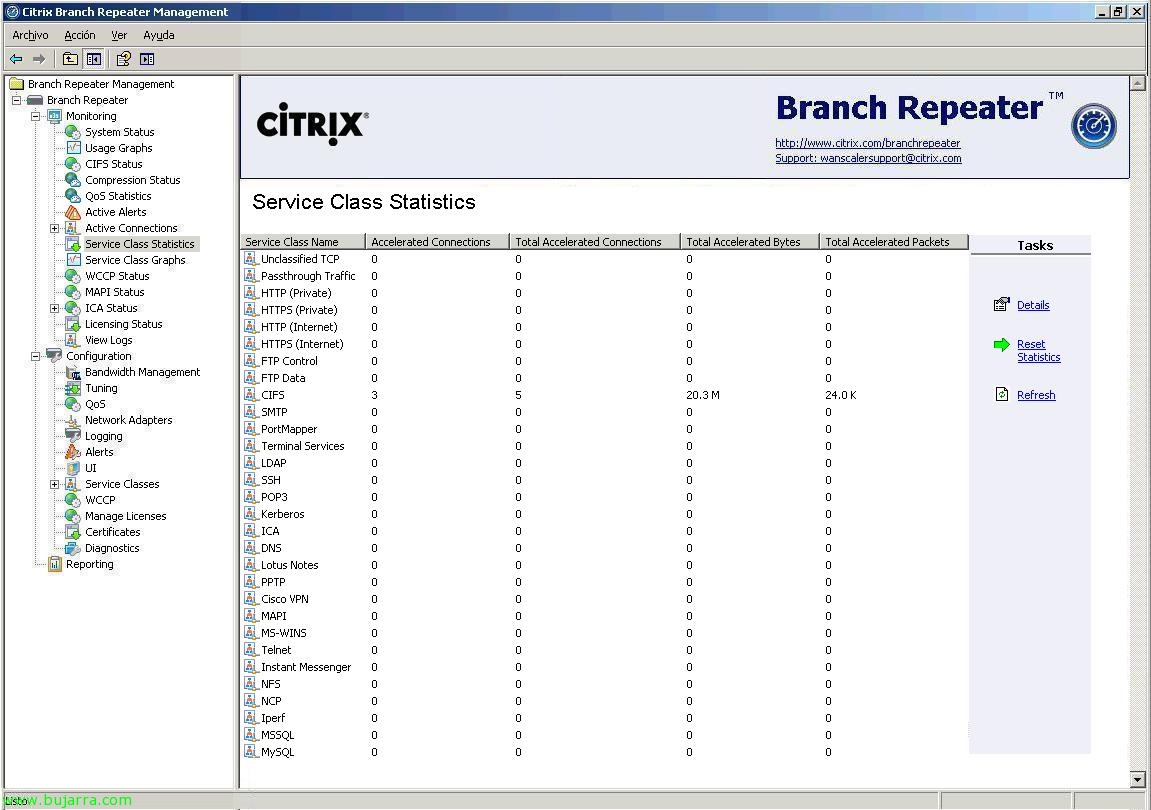Select QoS Statistics in the tree

[118, 196]
